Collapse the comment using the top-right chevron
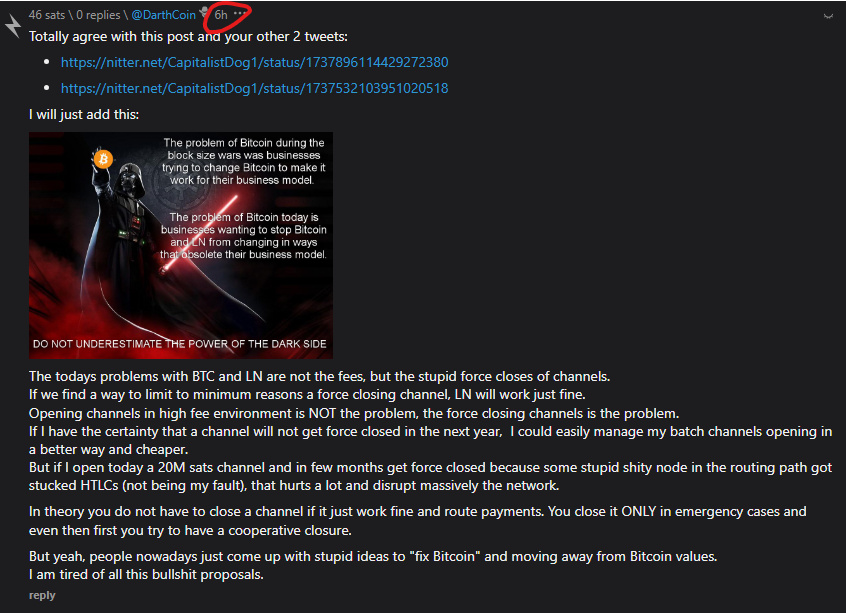The height and width of the screenshot is (613, 846). click(828, 17)
